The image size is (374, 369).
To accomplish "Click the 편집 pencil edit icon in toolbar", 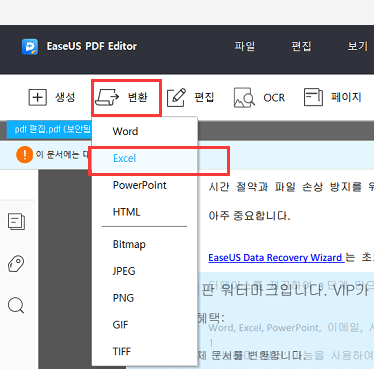I will point(176,97).
